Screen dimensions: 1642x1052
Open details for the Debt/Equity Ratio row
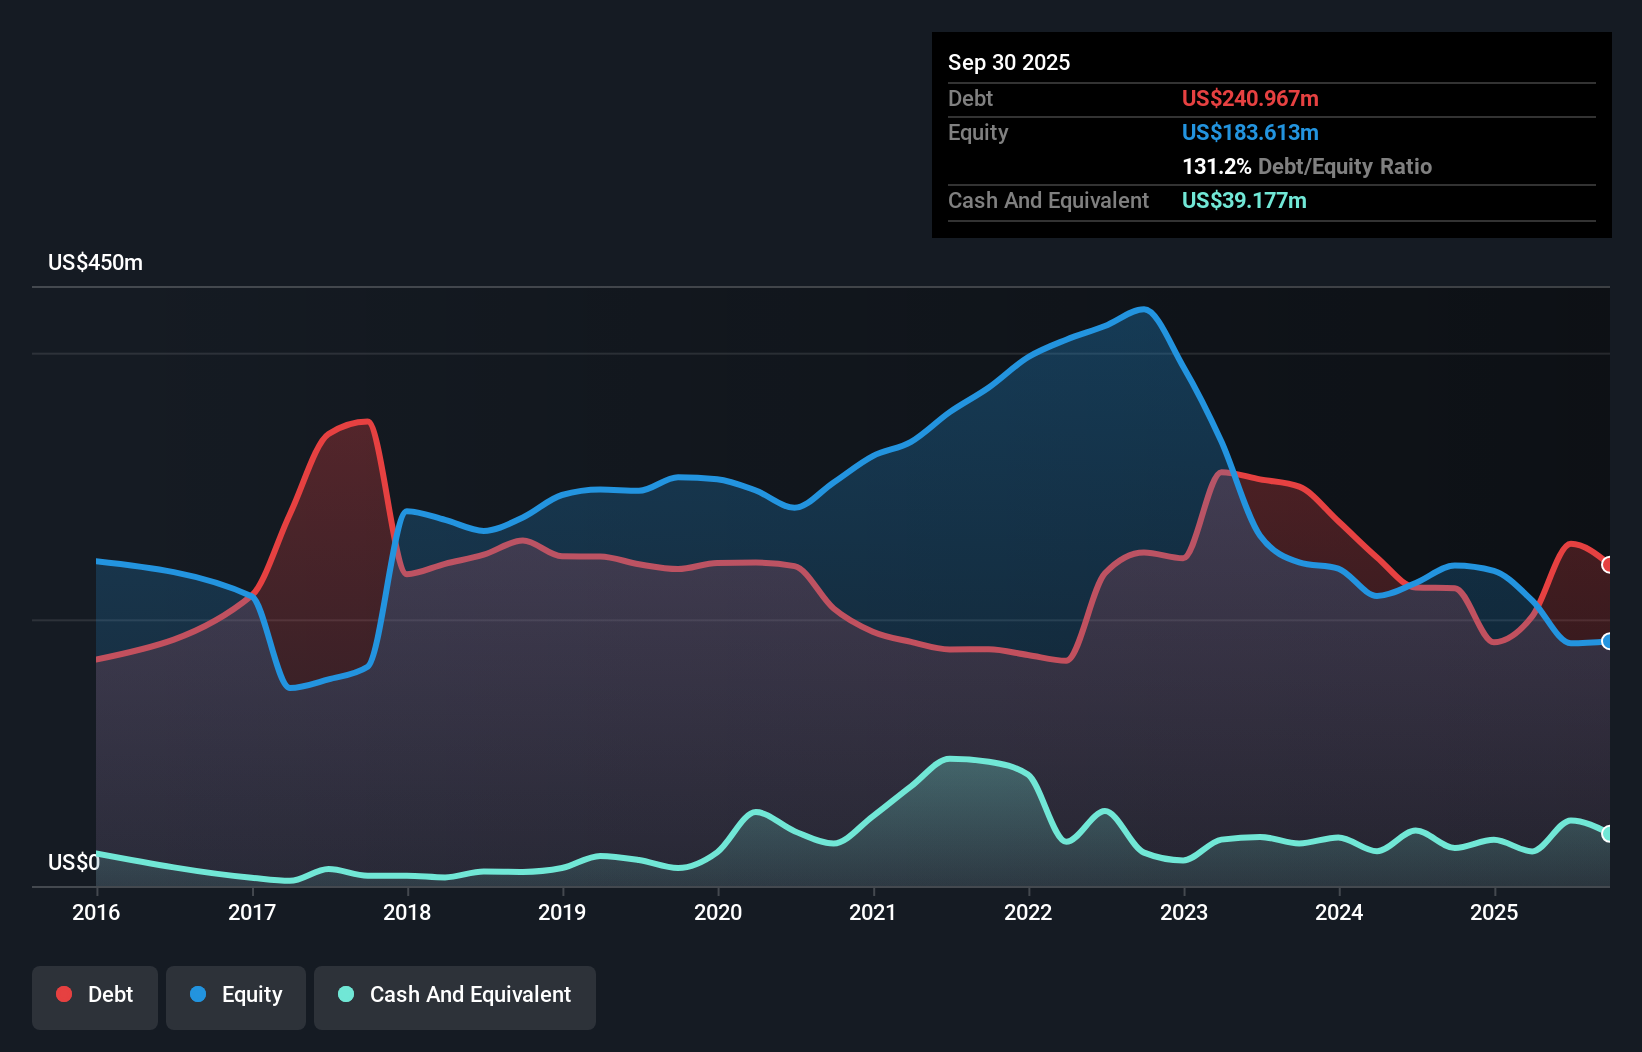pyautogui.click(x=1307, y=166)
